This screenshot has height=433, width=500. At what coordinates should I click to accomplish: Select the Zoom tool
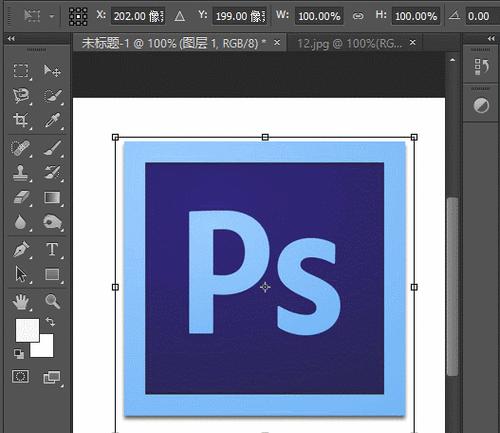pyautogui.click(x=52, y=301)
